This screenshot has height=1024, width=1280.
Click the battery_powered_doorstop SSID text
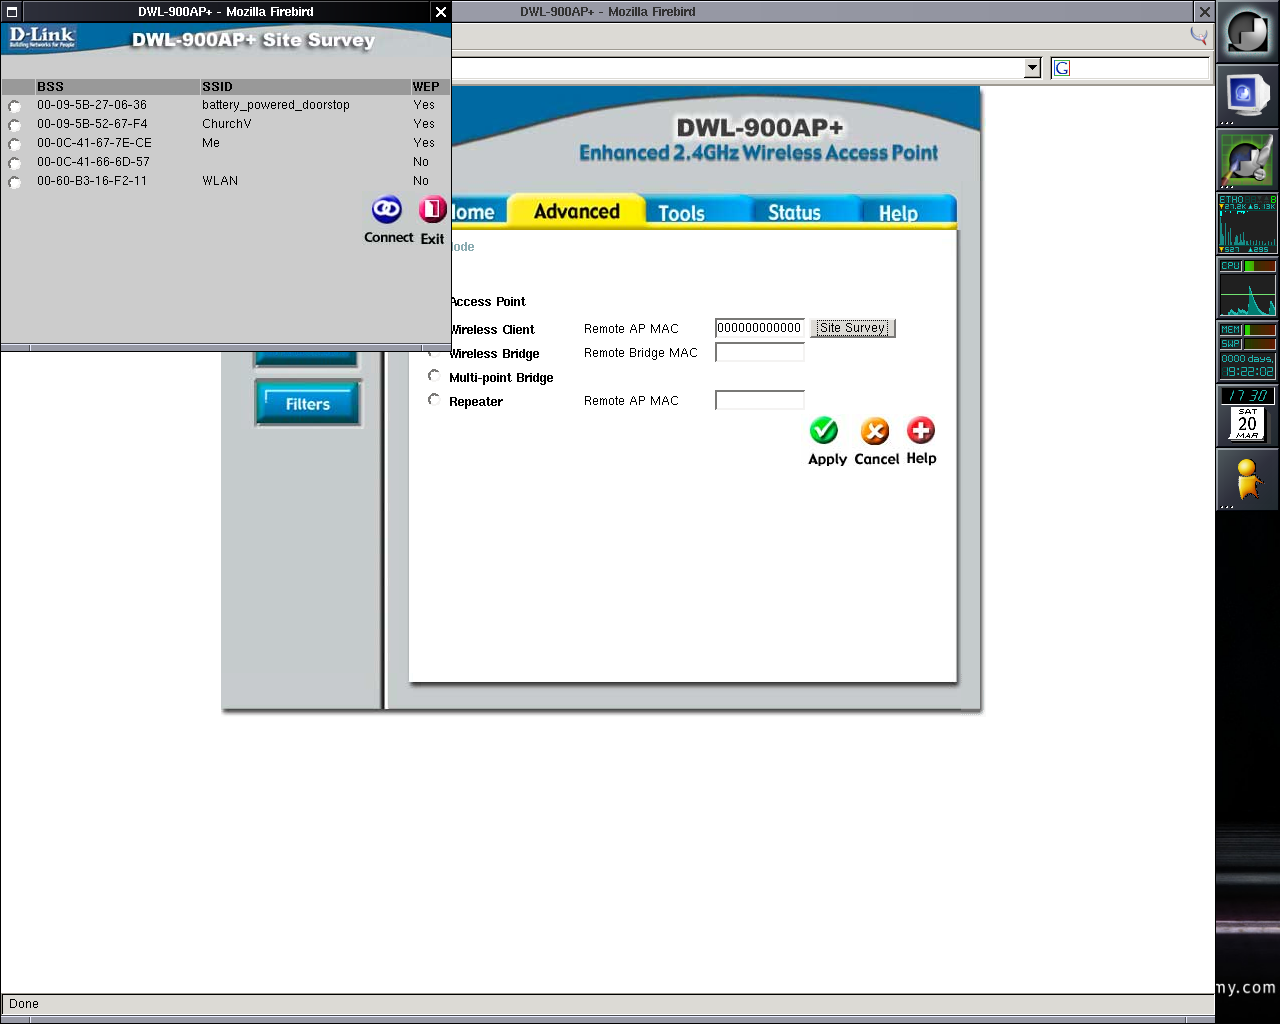point(276,105)
